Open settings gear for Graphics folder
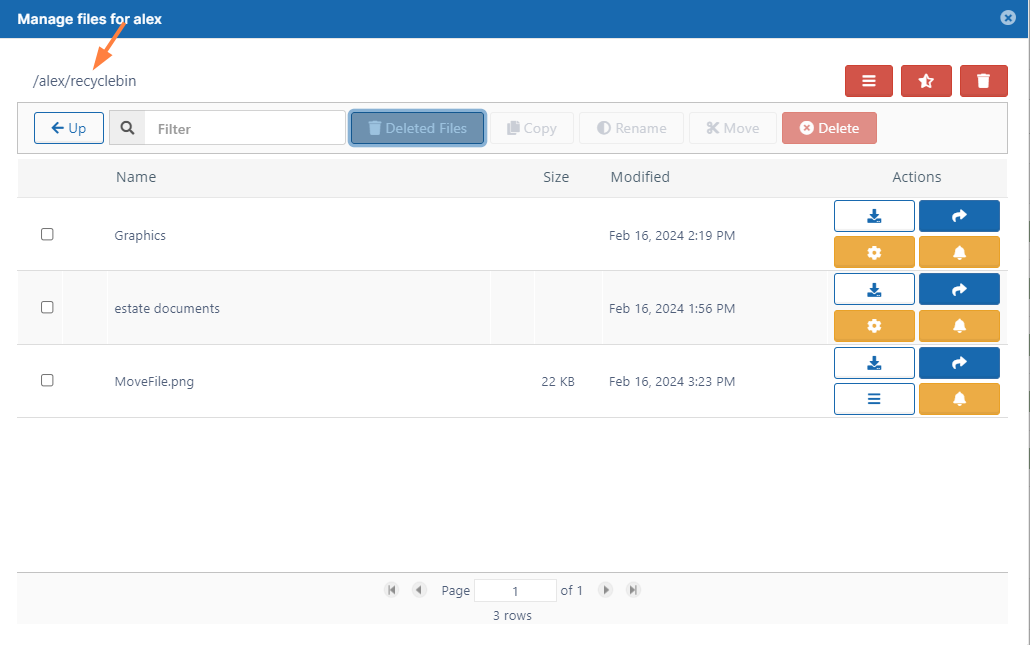The height and width of the screenshot is (645, 1030). [x=874, y=252]
